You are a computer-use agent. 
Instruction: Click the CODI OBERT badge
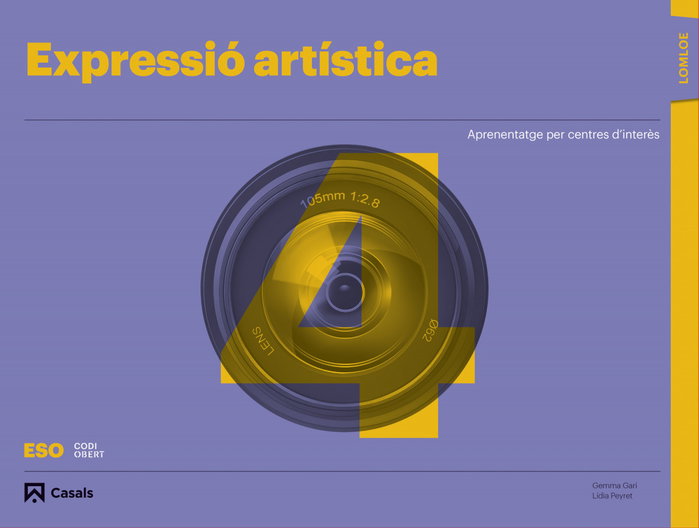coord(89,450)
